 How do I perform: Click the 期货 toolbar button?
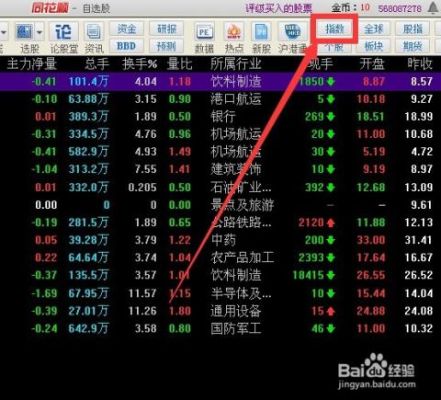click(413, 46)
